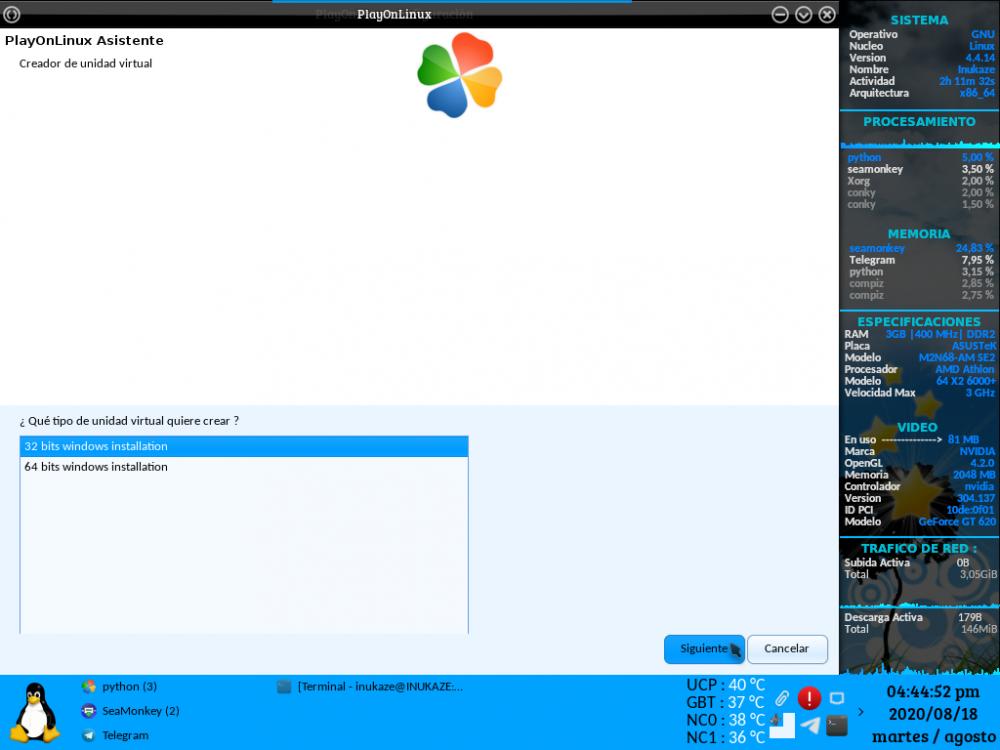Switch to the Terminal inukaze window

(x=370, y=687)
